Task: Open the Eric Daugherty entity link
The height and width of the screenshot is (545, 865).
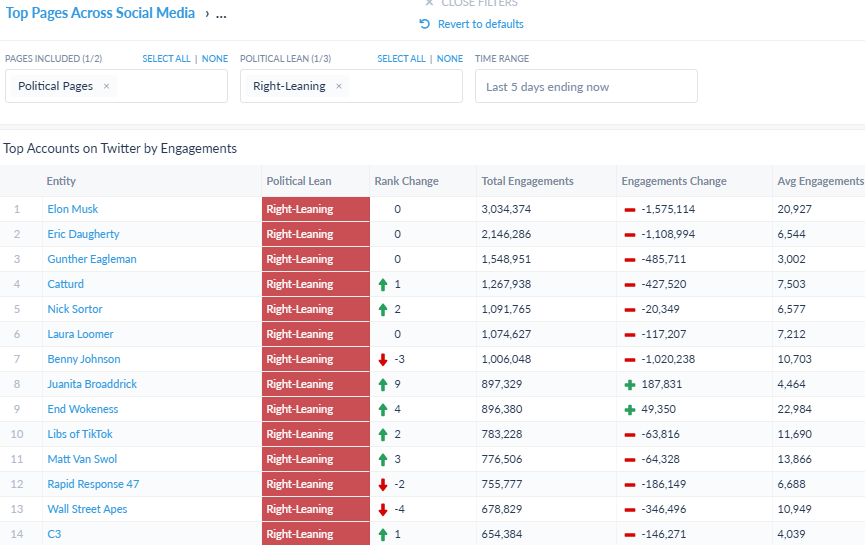Action: pyautogui.click(x=83, y=234)
